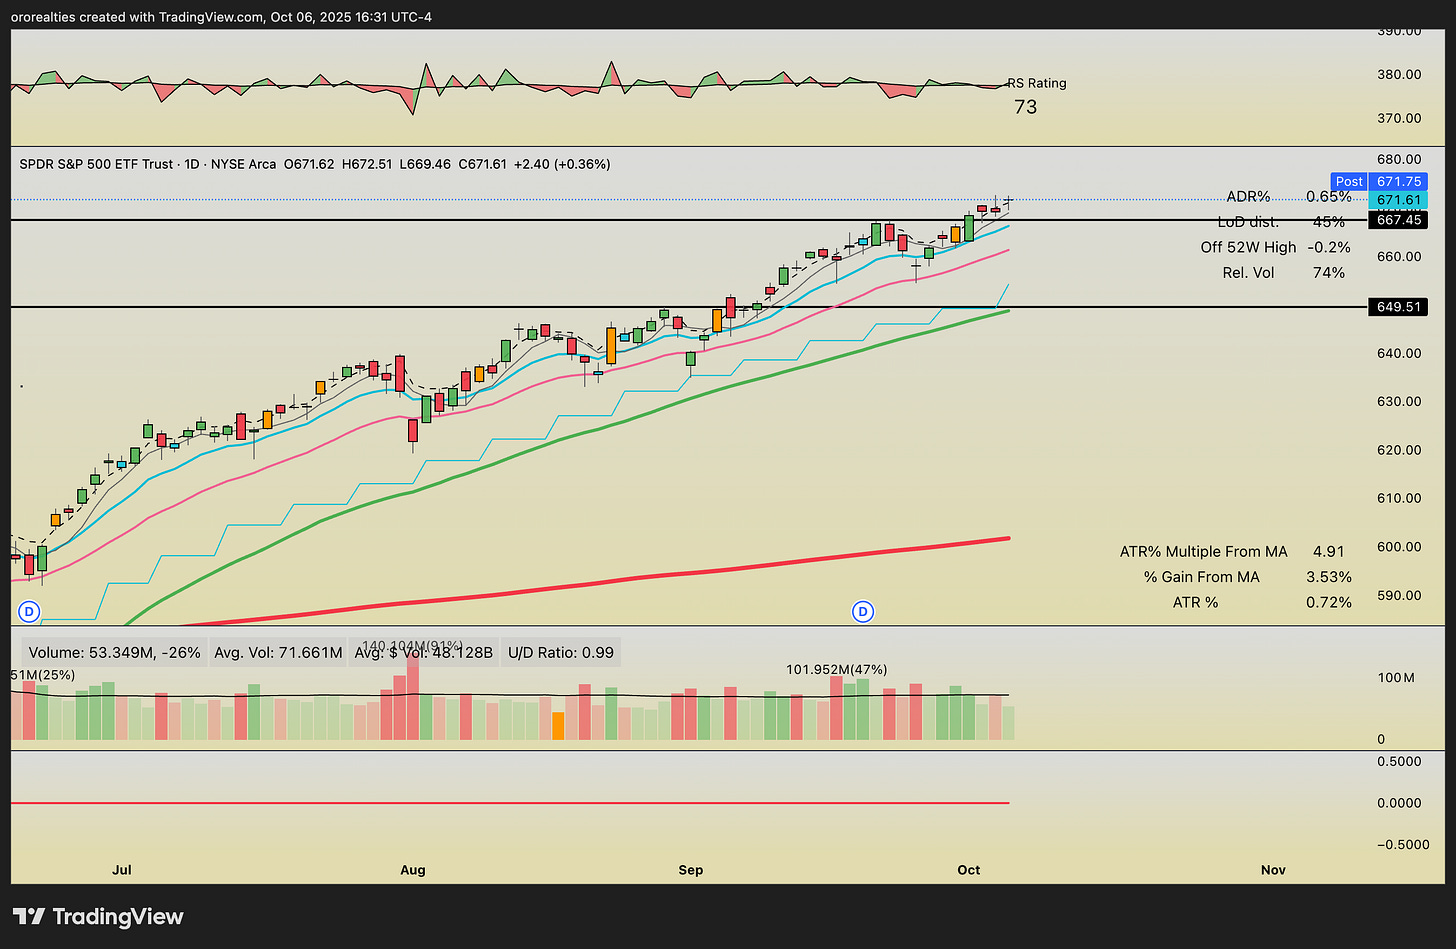Click the close value C671.61
Viewport: 1456px width, 949px height.
coord(483,164)
